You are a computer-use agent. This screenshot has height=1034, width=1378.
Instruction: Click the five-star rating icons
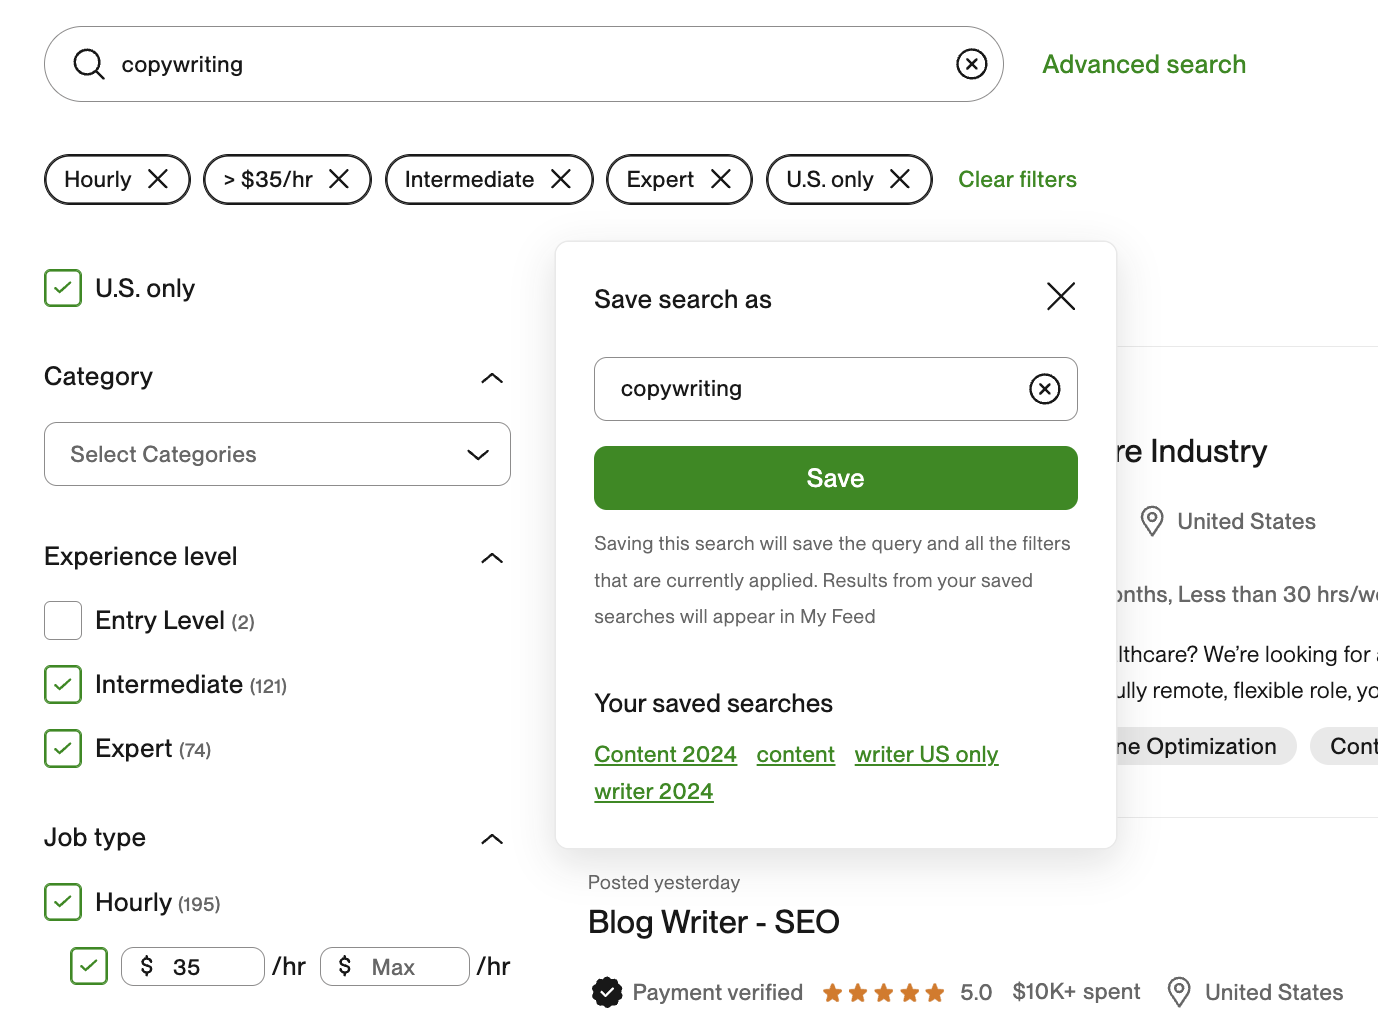click(x=883, y=993)
